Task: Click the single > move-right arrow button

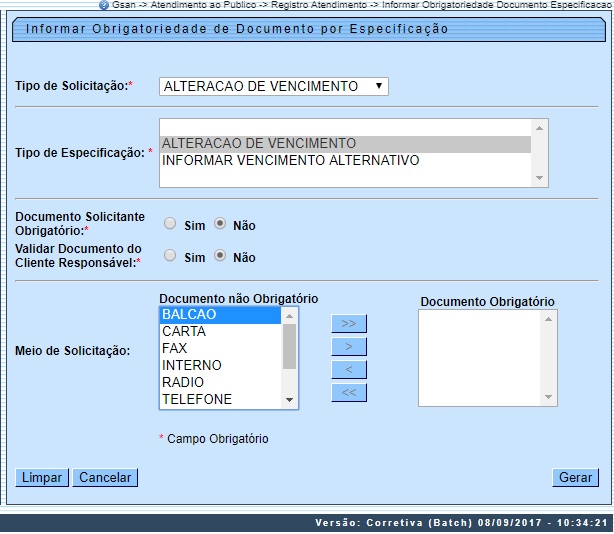Action: (x=349, y=346)
